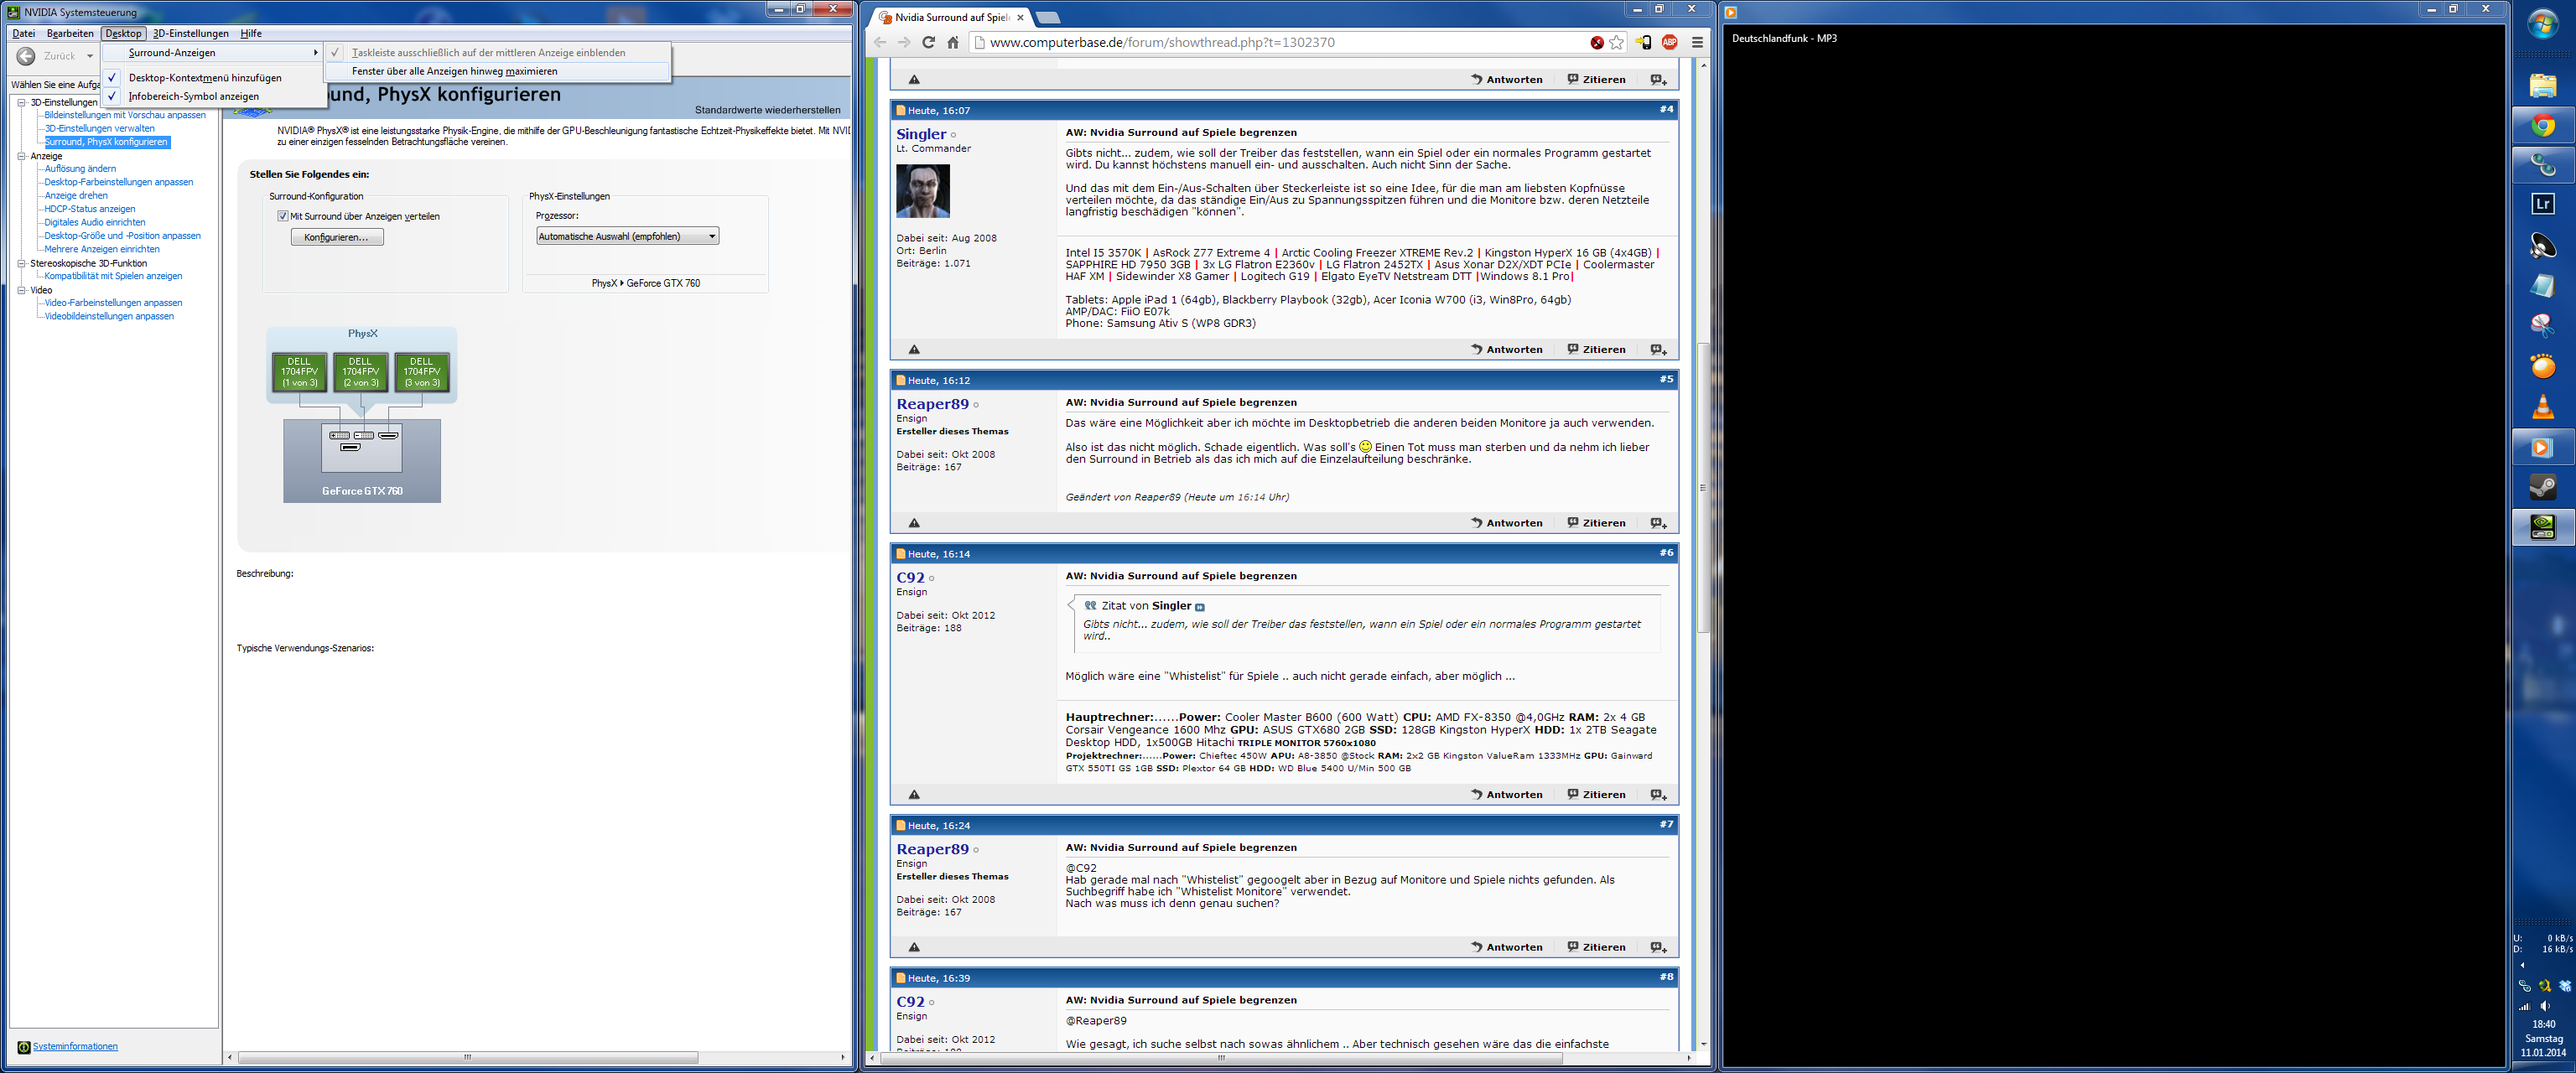This screenshot has height=1073, width=2576.
Task: Launch Windows Explorer from the taskbar
Action: click(2542, 86)
